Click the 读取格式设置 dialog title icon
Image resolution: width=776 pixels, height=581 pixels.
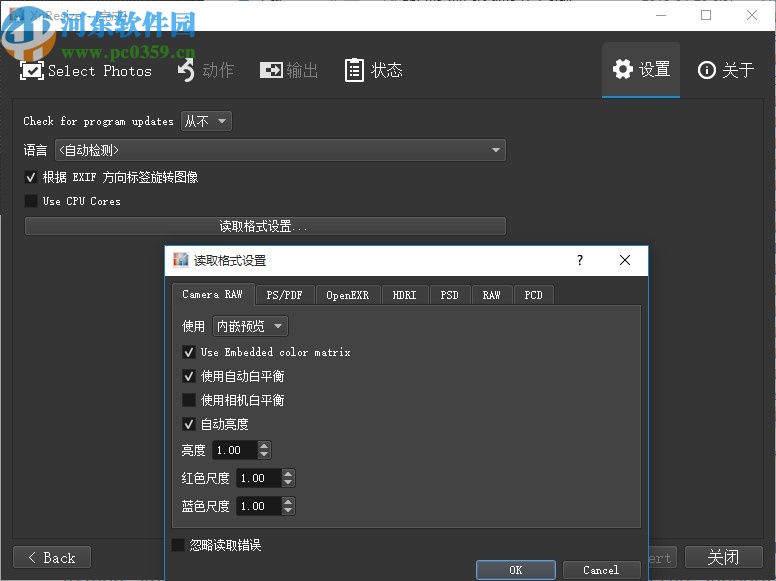tap(181, 260)
